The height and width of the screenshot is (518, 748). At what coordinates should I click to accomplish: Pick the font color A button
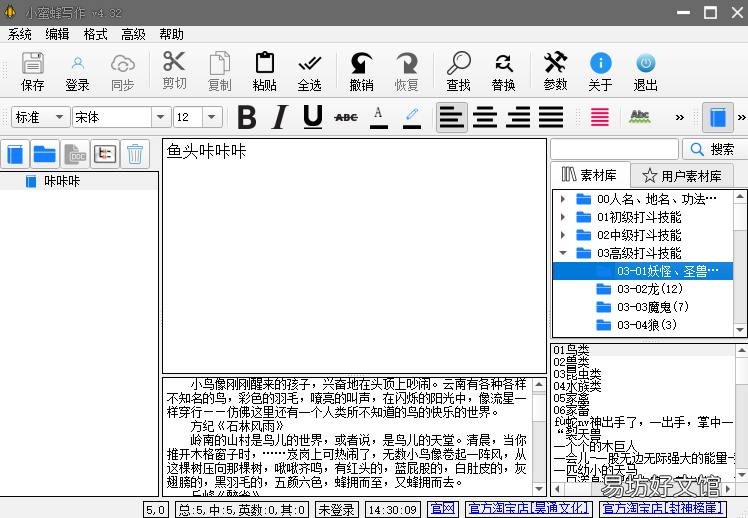(x=379, y=117)
